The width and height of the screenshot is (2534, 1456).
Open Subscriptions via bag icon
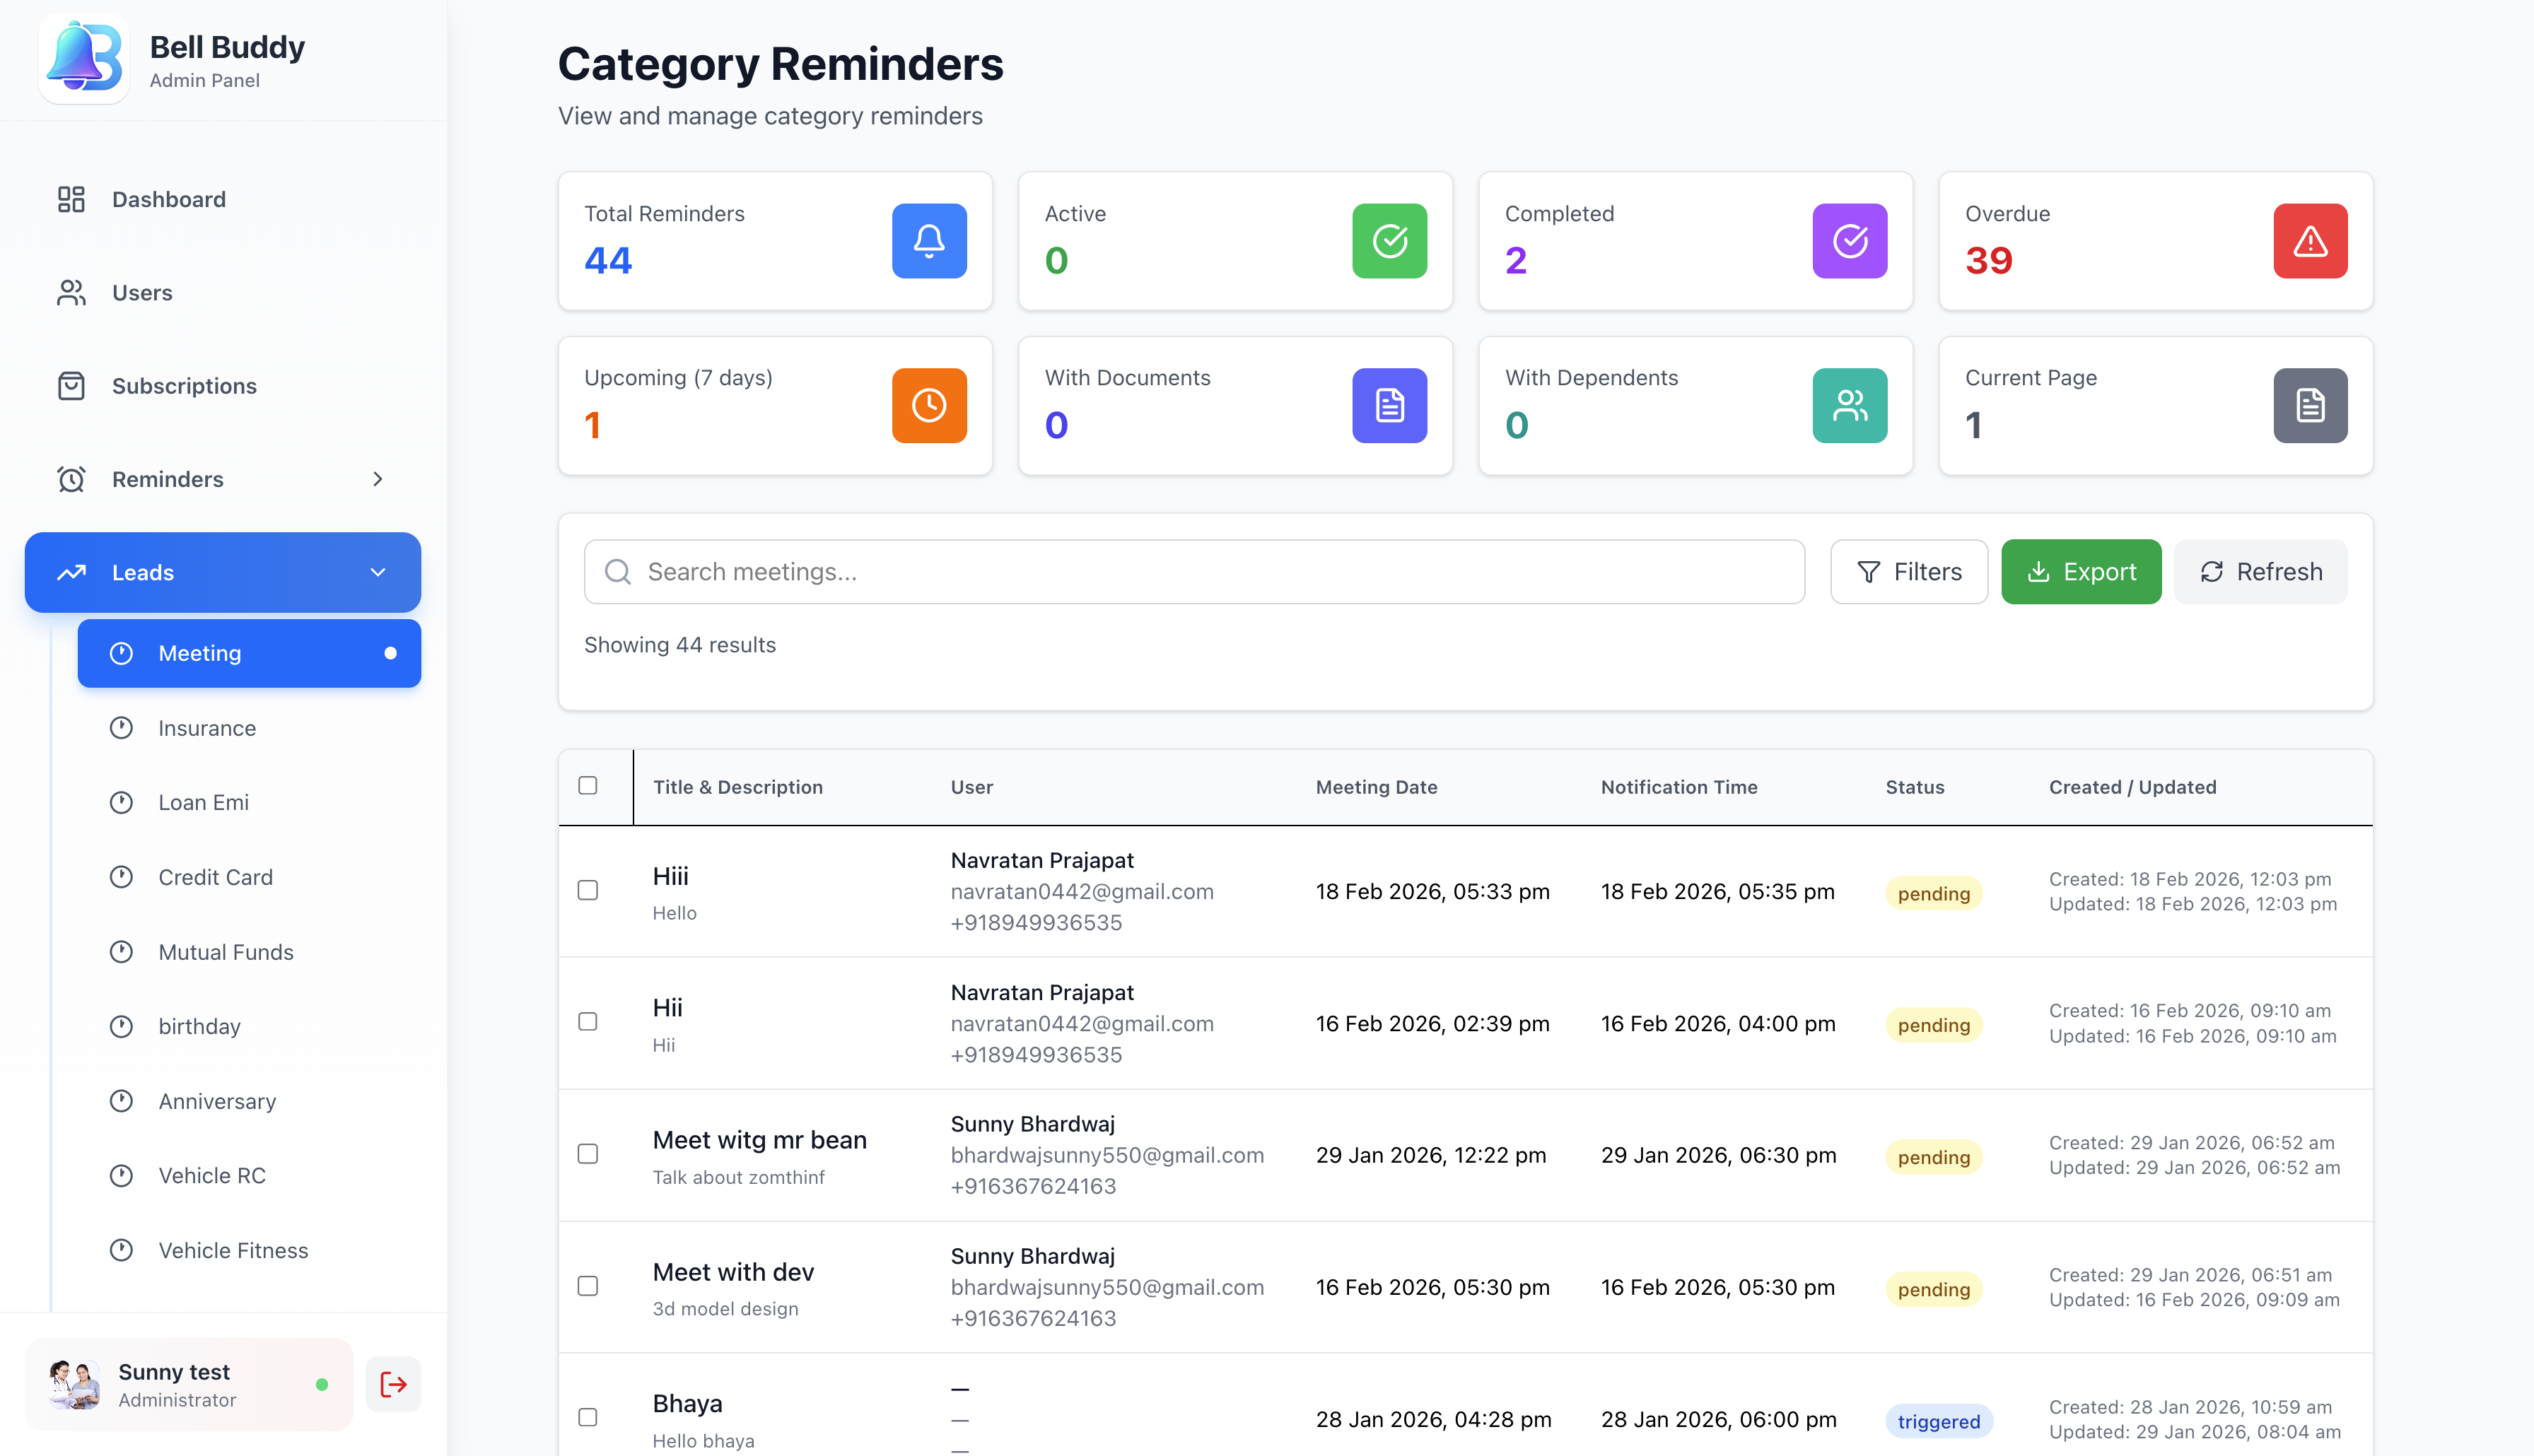[x=71, y=385]
